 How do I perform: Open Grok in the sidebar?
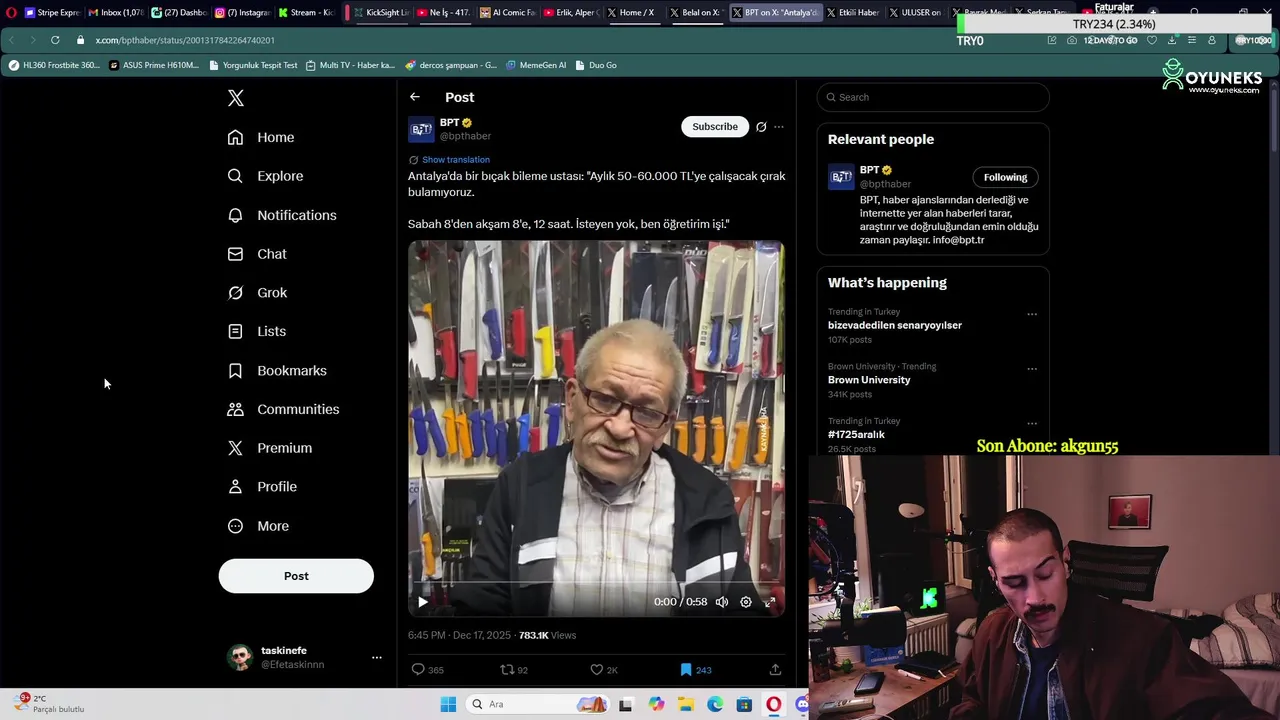click(257, 293)
